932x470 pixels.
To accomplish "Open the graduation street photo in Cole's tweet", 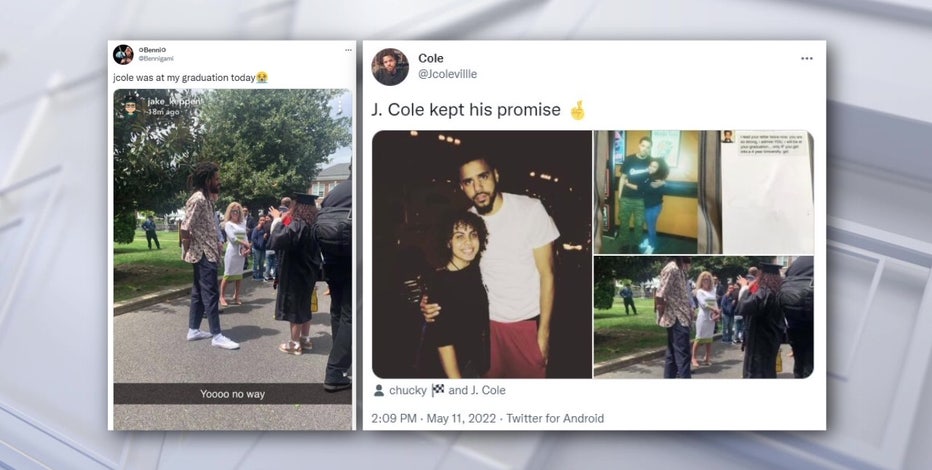I will (704, 317).
